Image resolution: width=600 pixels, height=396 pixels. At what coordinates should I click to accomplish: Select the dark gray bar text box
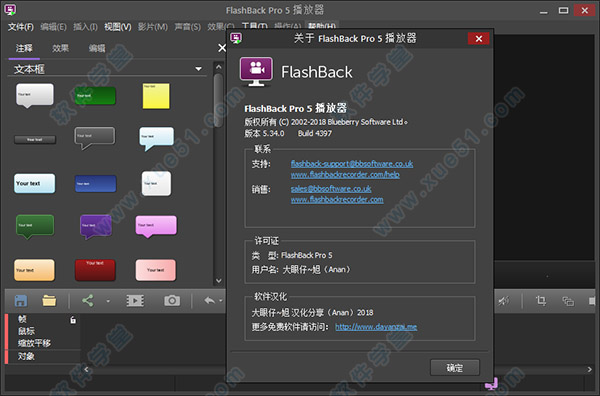35,140
